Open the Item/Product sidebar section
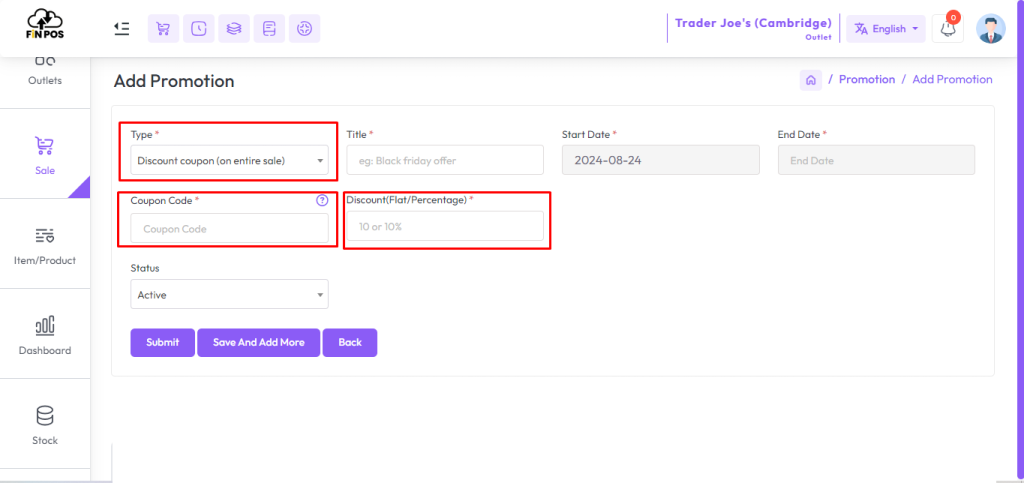This screenshot has width=1024, height=483. [x=45, y=245]
